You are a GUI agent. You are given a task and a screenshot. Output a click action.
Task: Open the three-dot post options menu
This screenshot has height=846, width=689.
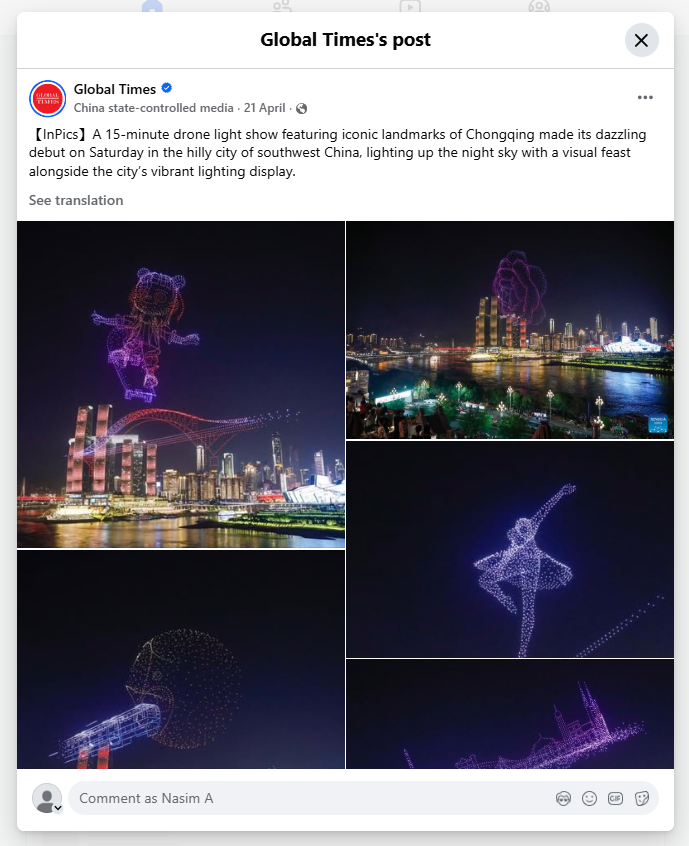pos(645,98)
